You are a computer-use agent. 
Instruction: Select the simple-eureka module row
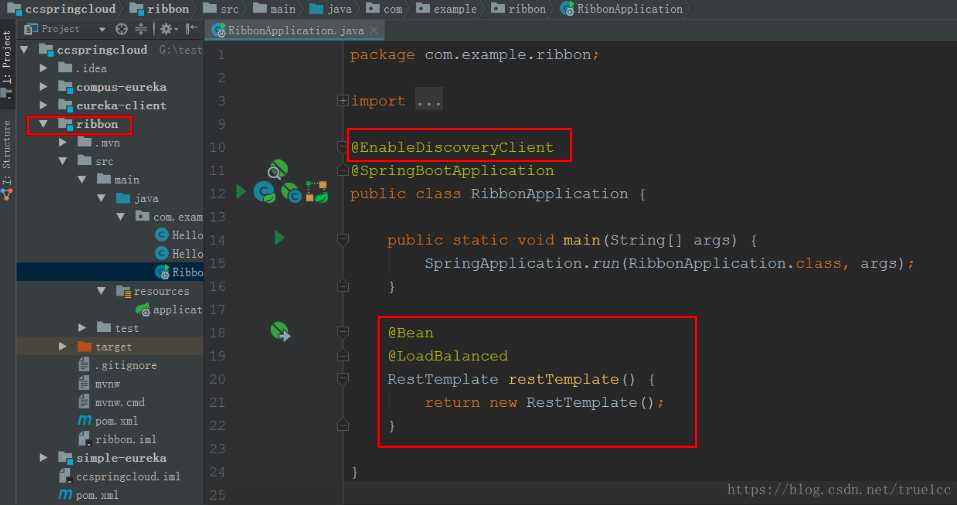click(x=110, y=457)
